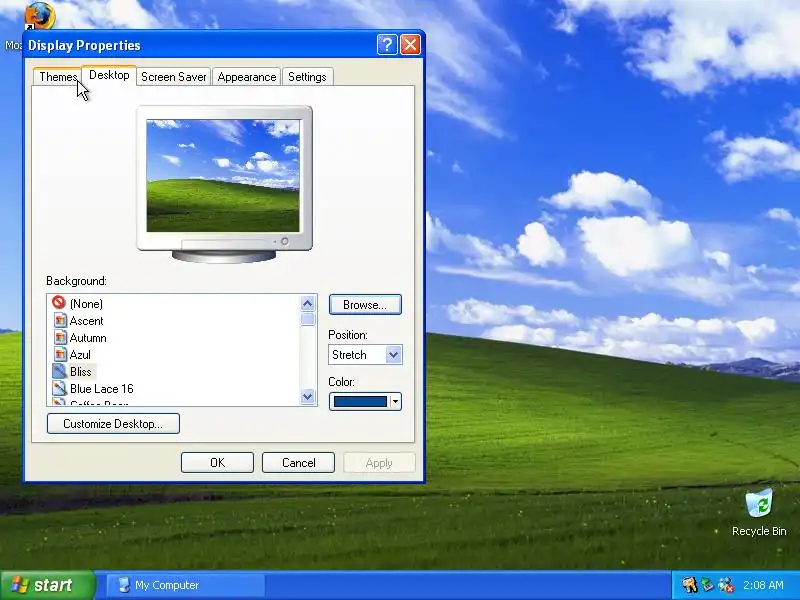Open Customize Desktop... dialog
This screenshot has width=800, height=600.
(x=113, y=423)
